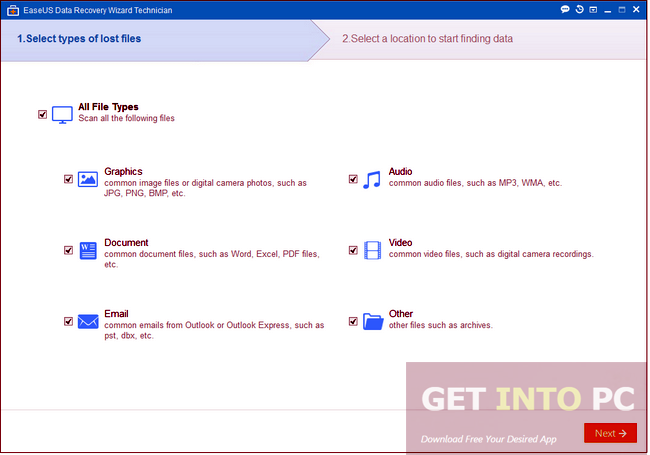Uncheck the All File Types checkbox

(42, 115)
